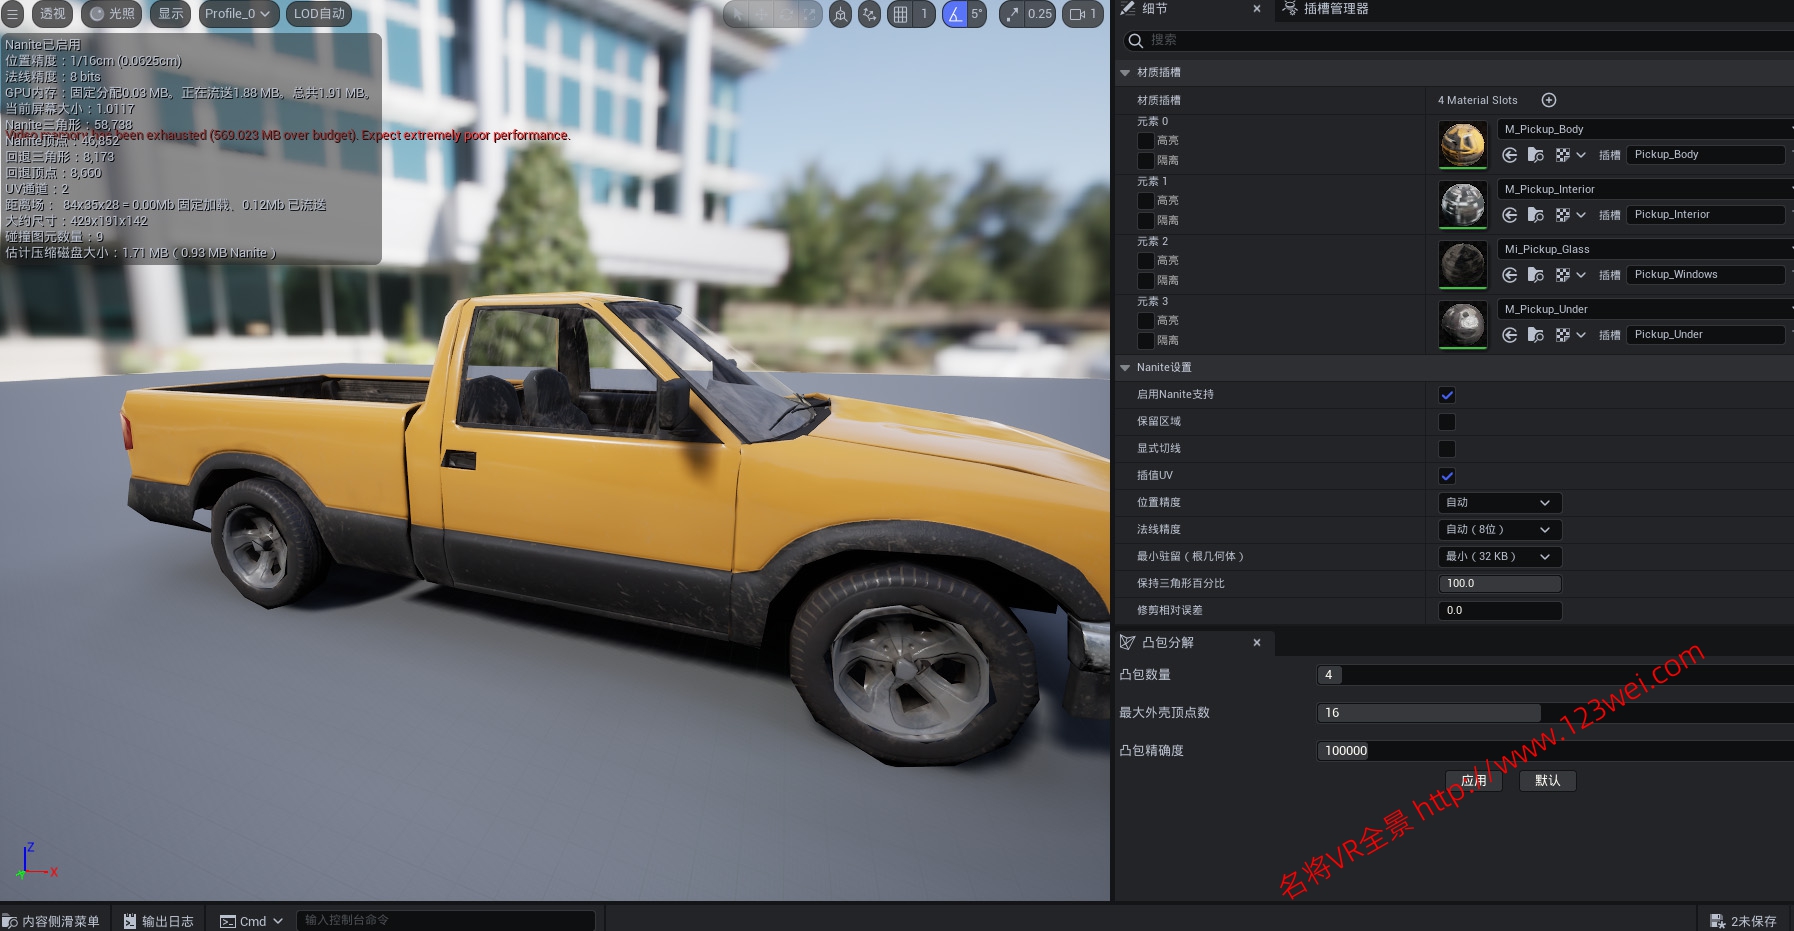This screenshot has width=1794, height=931.
Task: Toggle rotation angle snapping icon
Action: [955, 14]
